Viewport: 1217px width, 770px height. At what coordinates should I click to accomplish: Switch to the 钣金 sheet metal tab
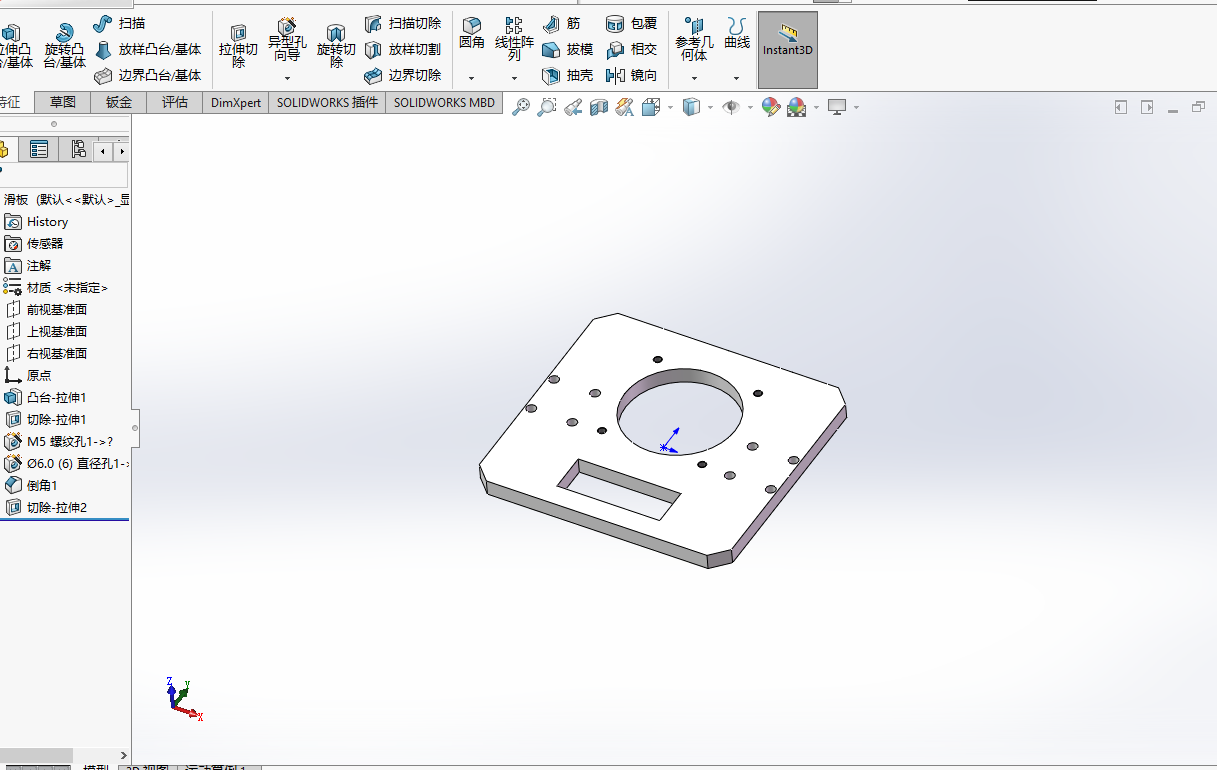click(118, 102)
